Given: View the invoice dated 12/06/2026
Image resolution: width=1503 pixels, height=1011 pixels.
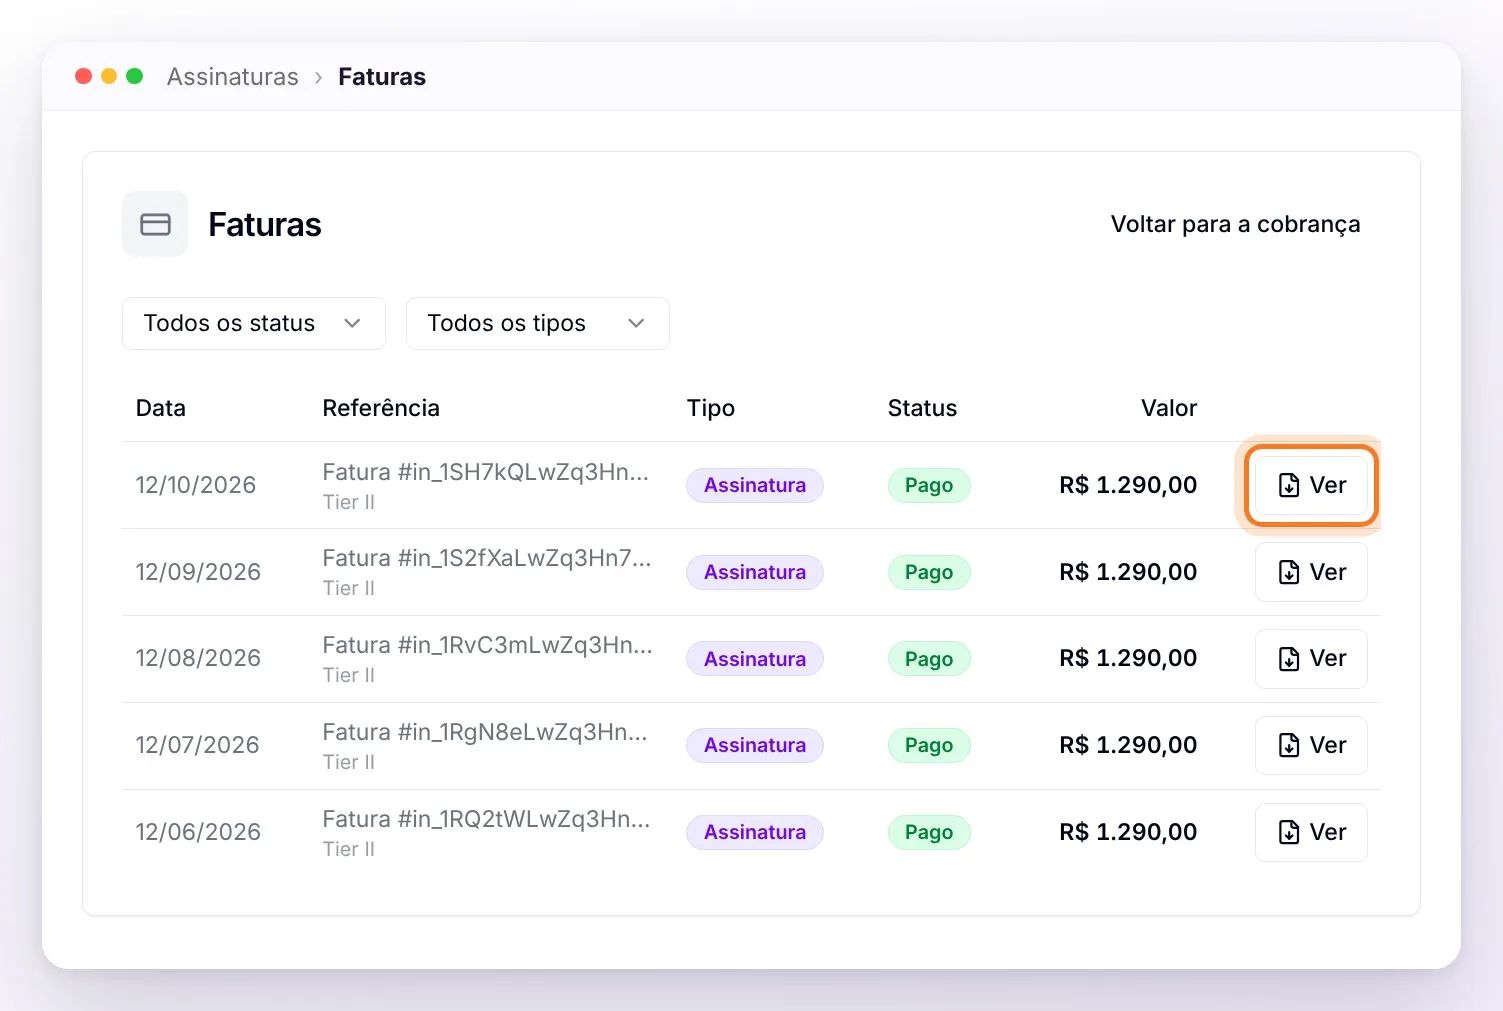Looking at the screenshot, I should (x=1311, y=832).
